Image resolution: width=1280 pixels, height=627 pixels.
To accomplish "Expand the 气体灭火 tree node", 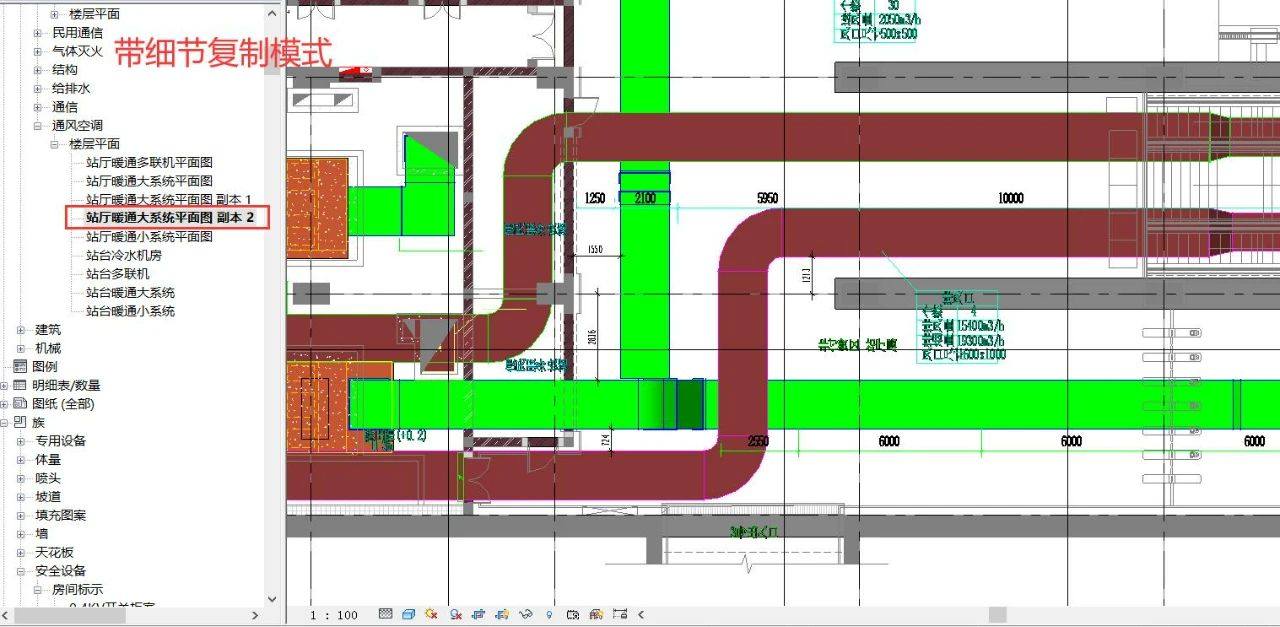I will [x=38, y=51].
